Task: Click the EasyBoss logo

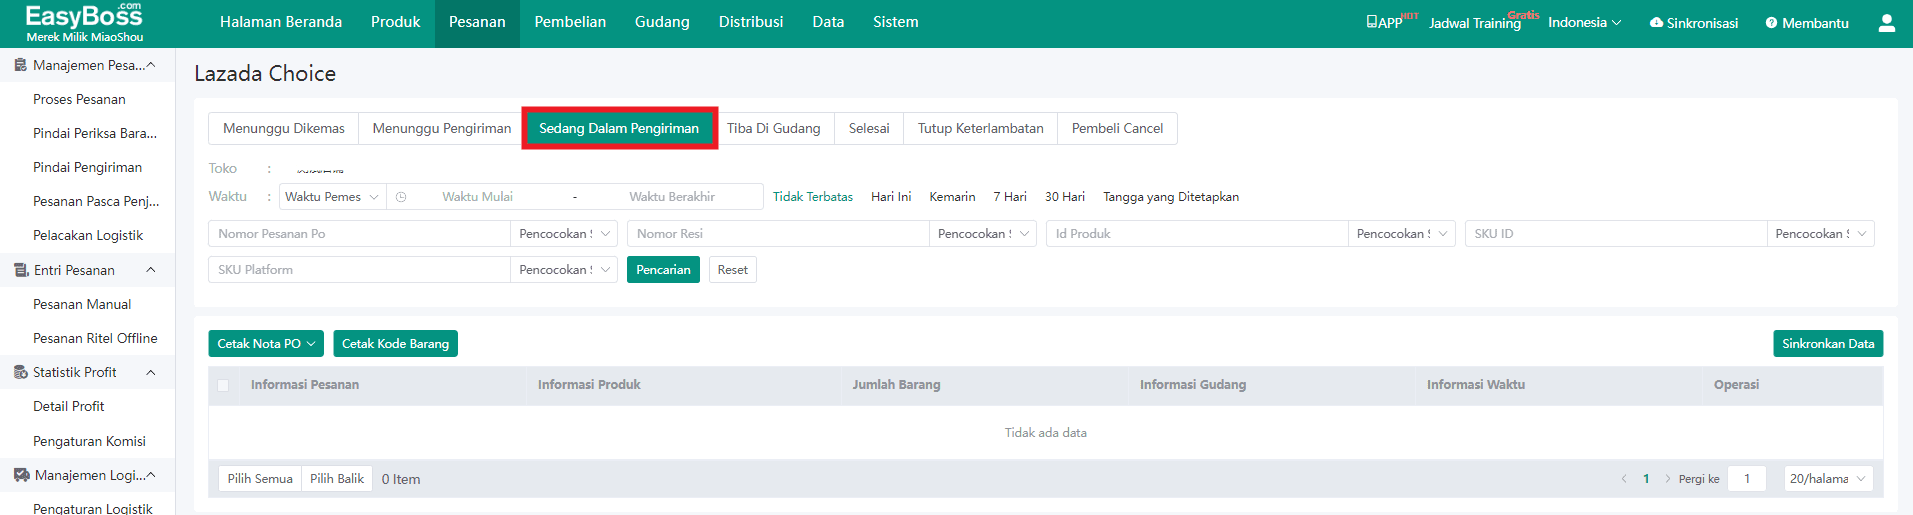Action: pyautogui.click(x=84, y=22)
